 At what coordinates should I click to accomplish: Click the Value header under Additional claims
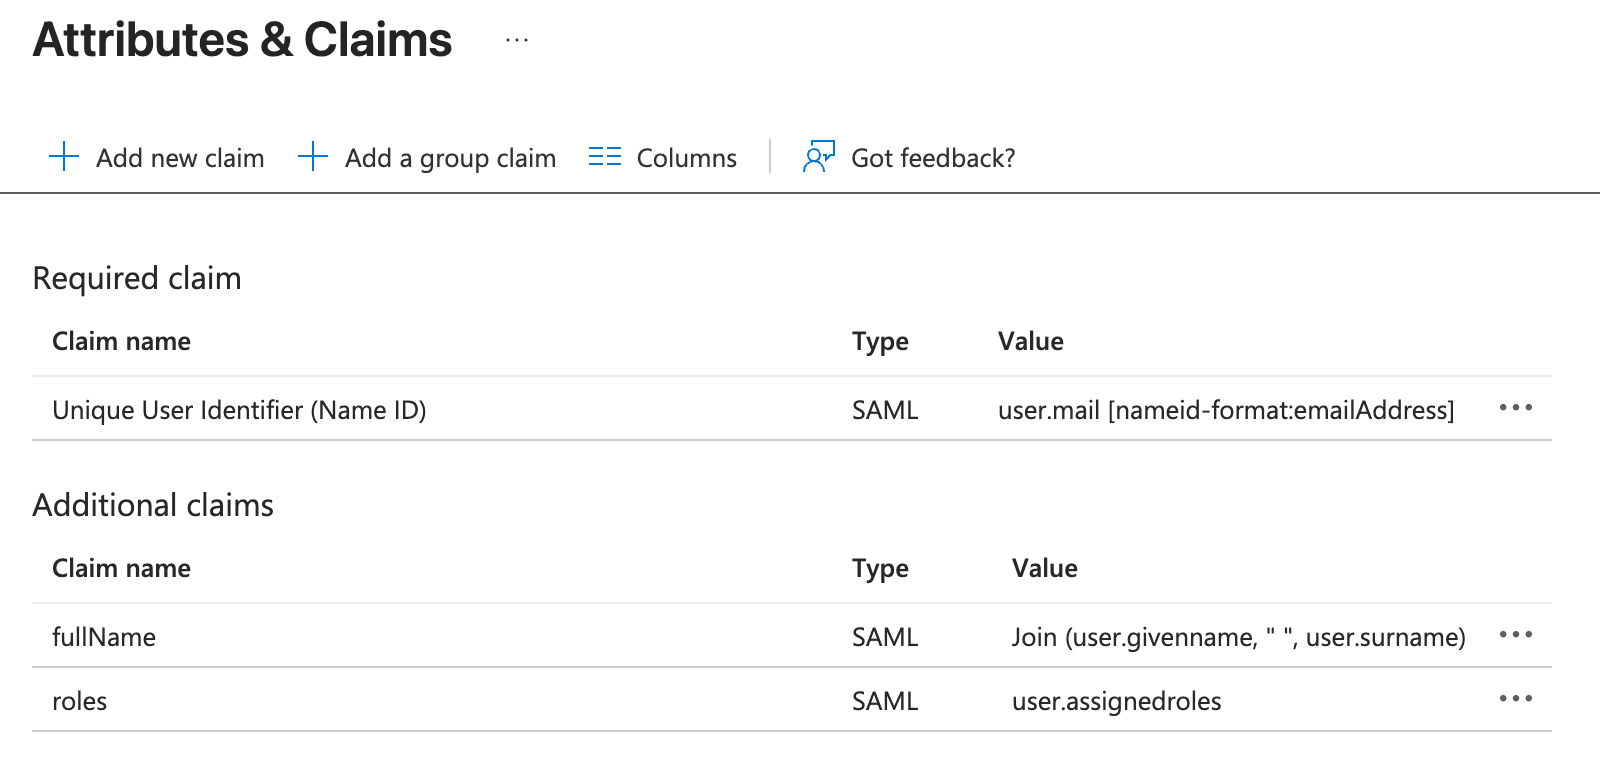click(x=1044, y=569)
